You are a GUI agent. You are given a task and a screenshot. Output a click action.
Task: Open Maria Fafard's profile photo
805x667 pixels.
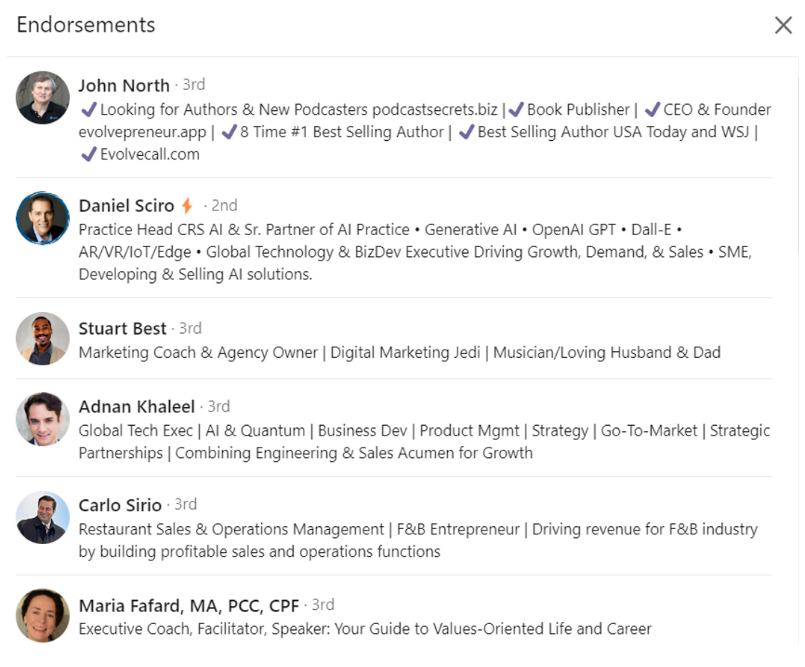coord(43,615)
